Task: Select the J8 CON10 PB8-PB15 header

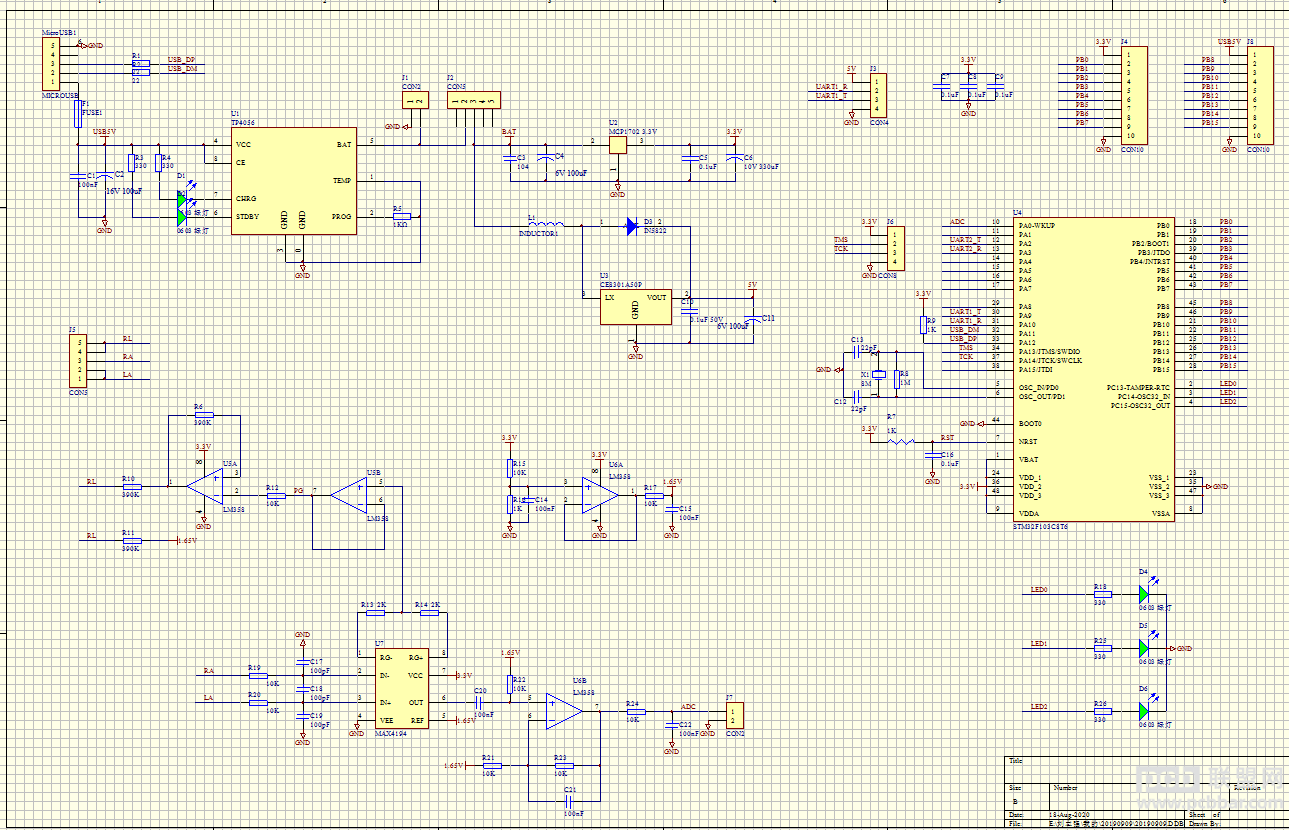Action: tap(1260, 95)
